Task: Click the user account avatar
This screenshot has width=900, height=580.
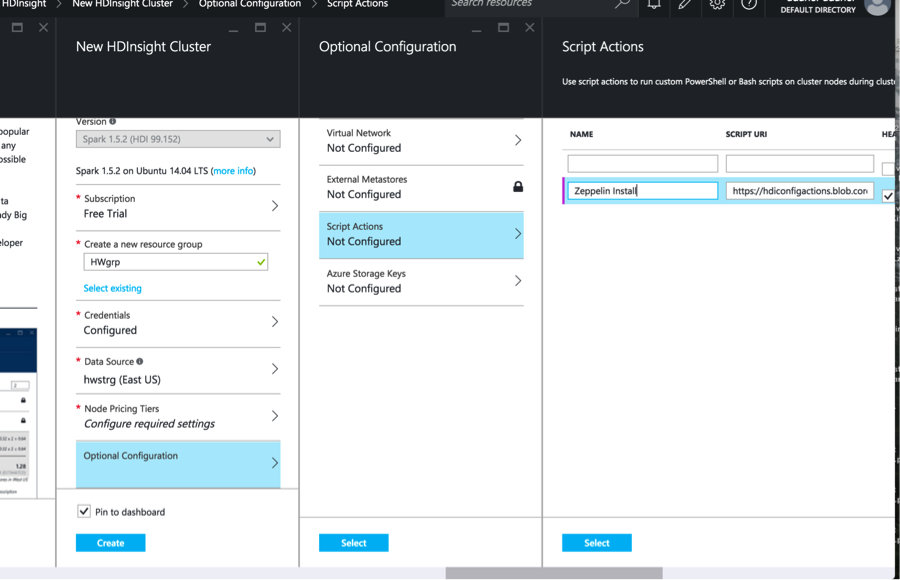Action: 876,6
